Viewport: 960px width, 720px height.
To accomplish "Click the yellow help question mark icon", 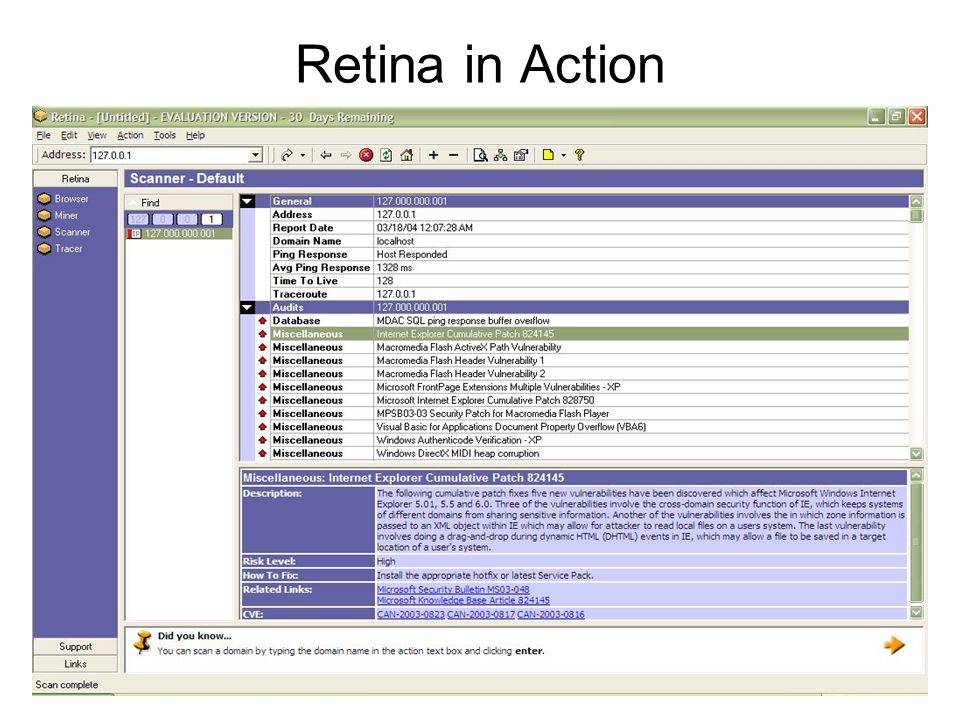I will 579,155.
